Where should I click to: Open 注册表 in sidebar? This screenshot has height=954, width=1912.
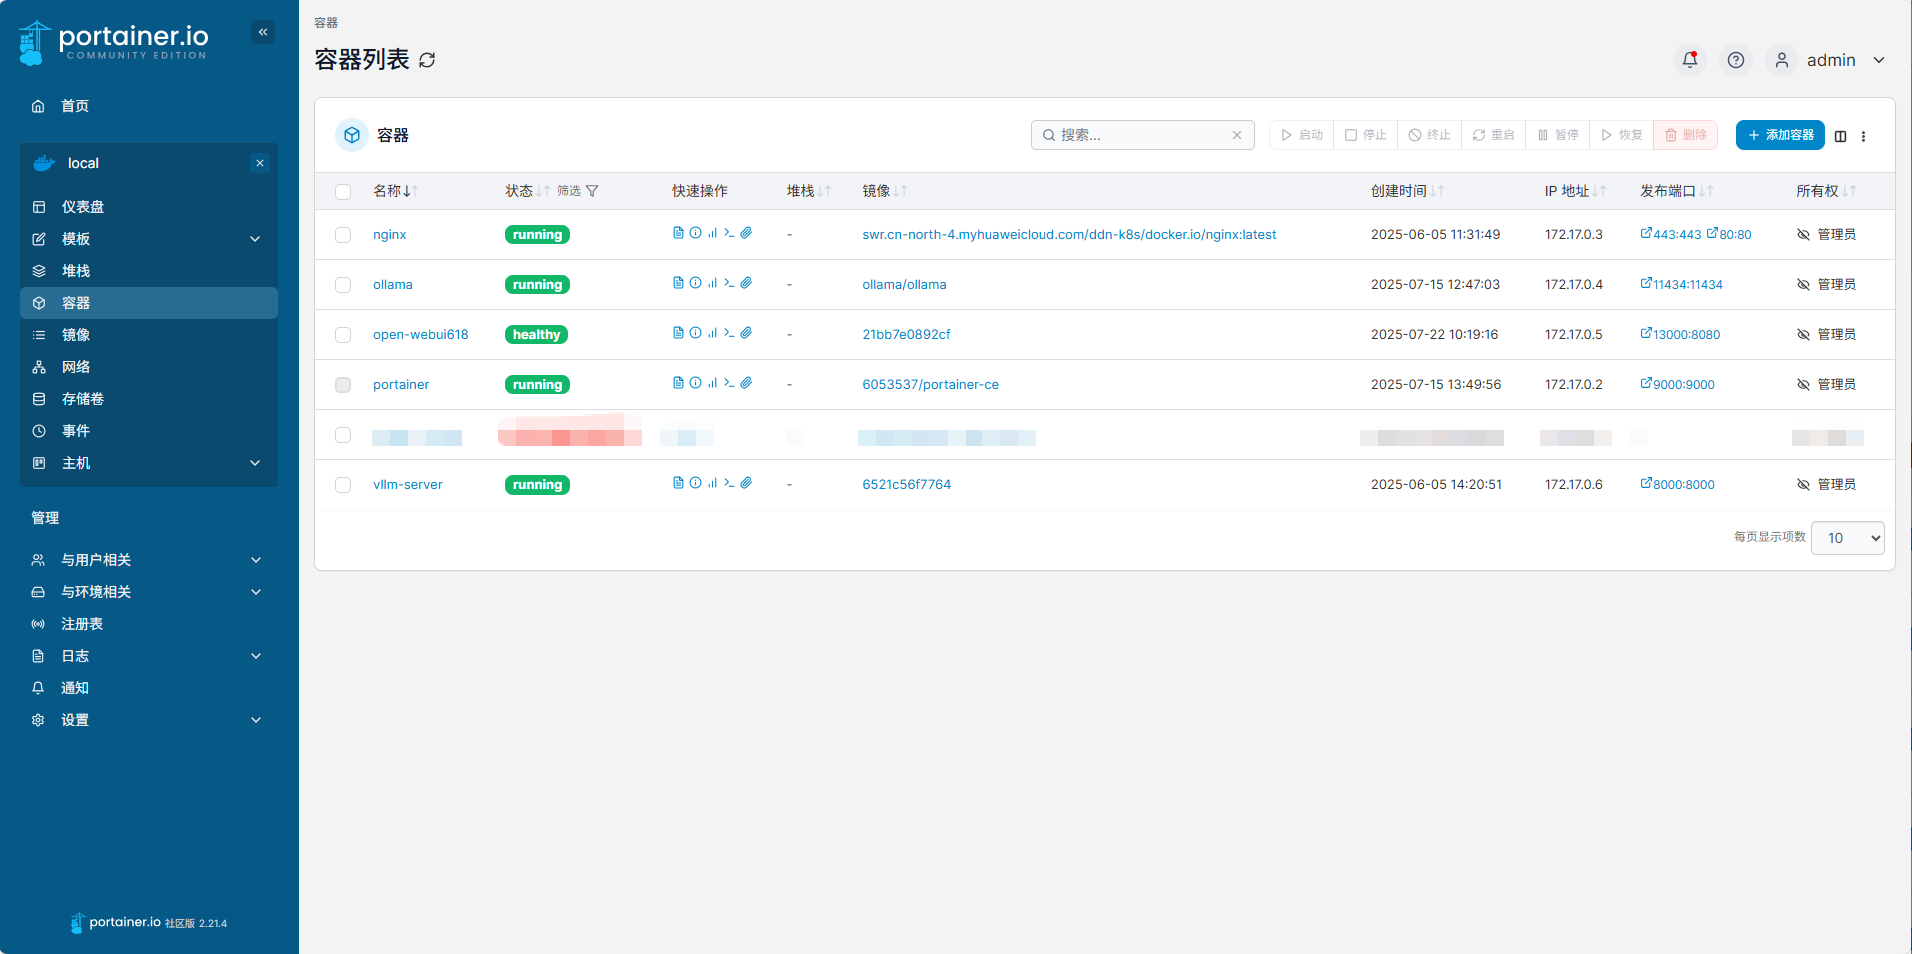[x=149, y=624]
